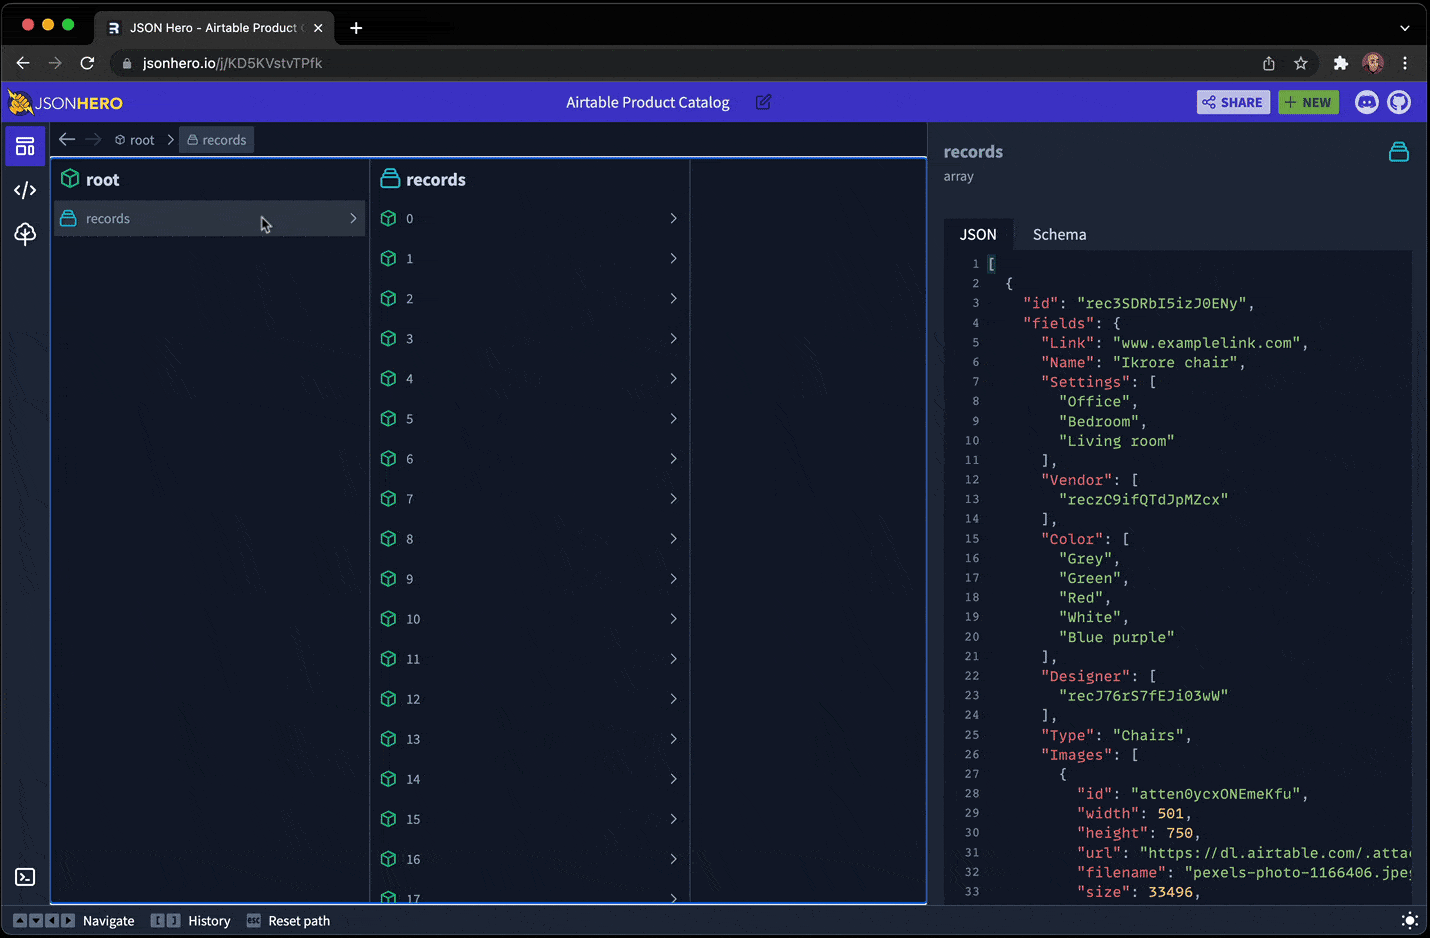Image resolution: width=1430 pixels, height=938 pixels.
Task: Open the browser tab search chevron
Action: 1404,27
